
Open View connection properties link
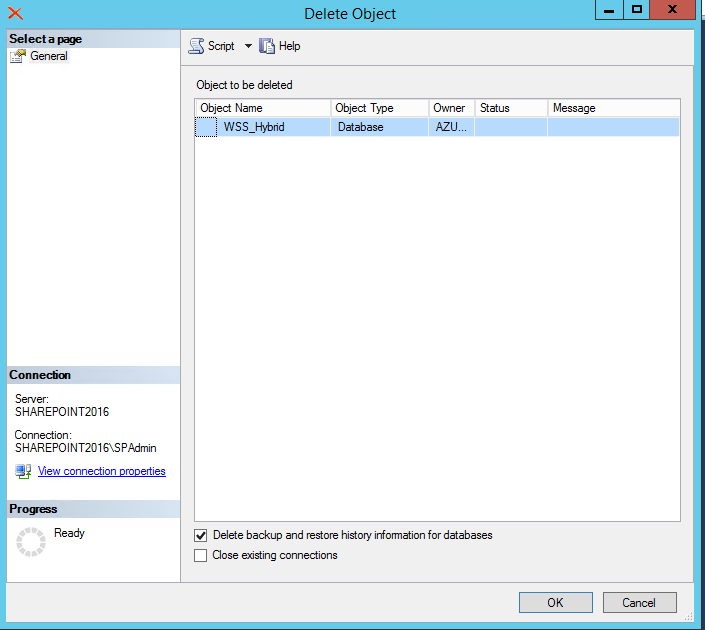(x=102, y=471)
